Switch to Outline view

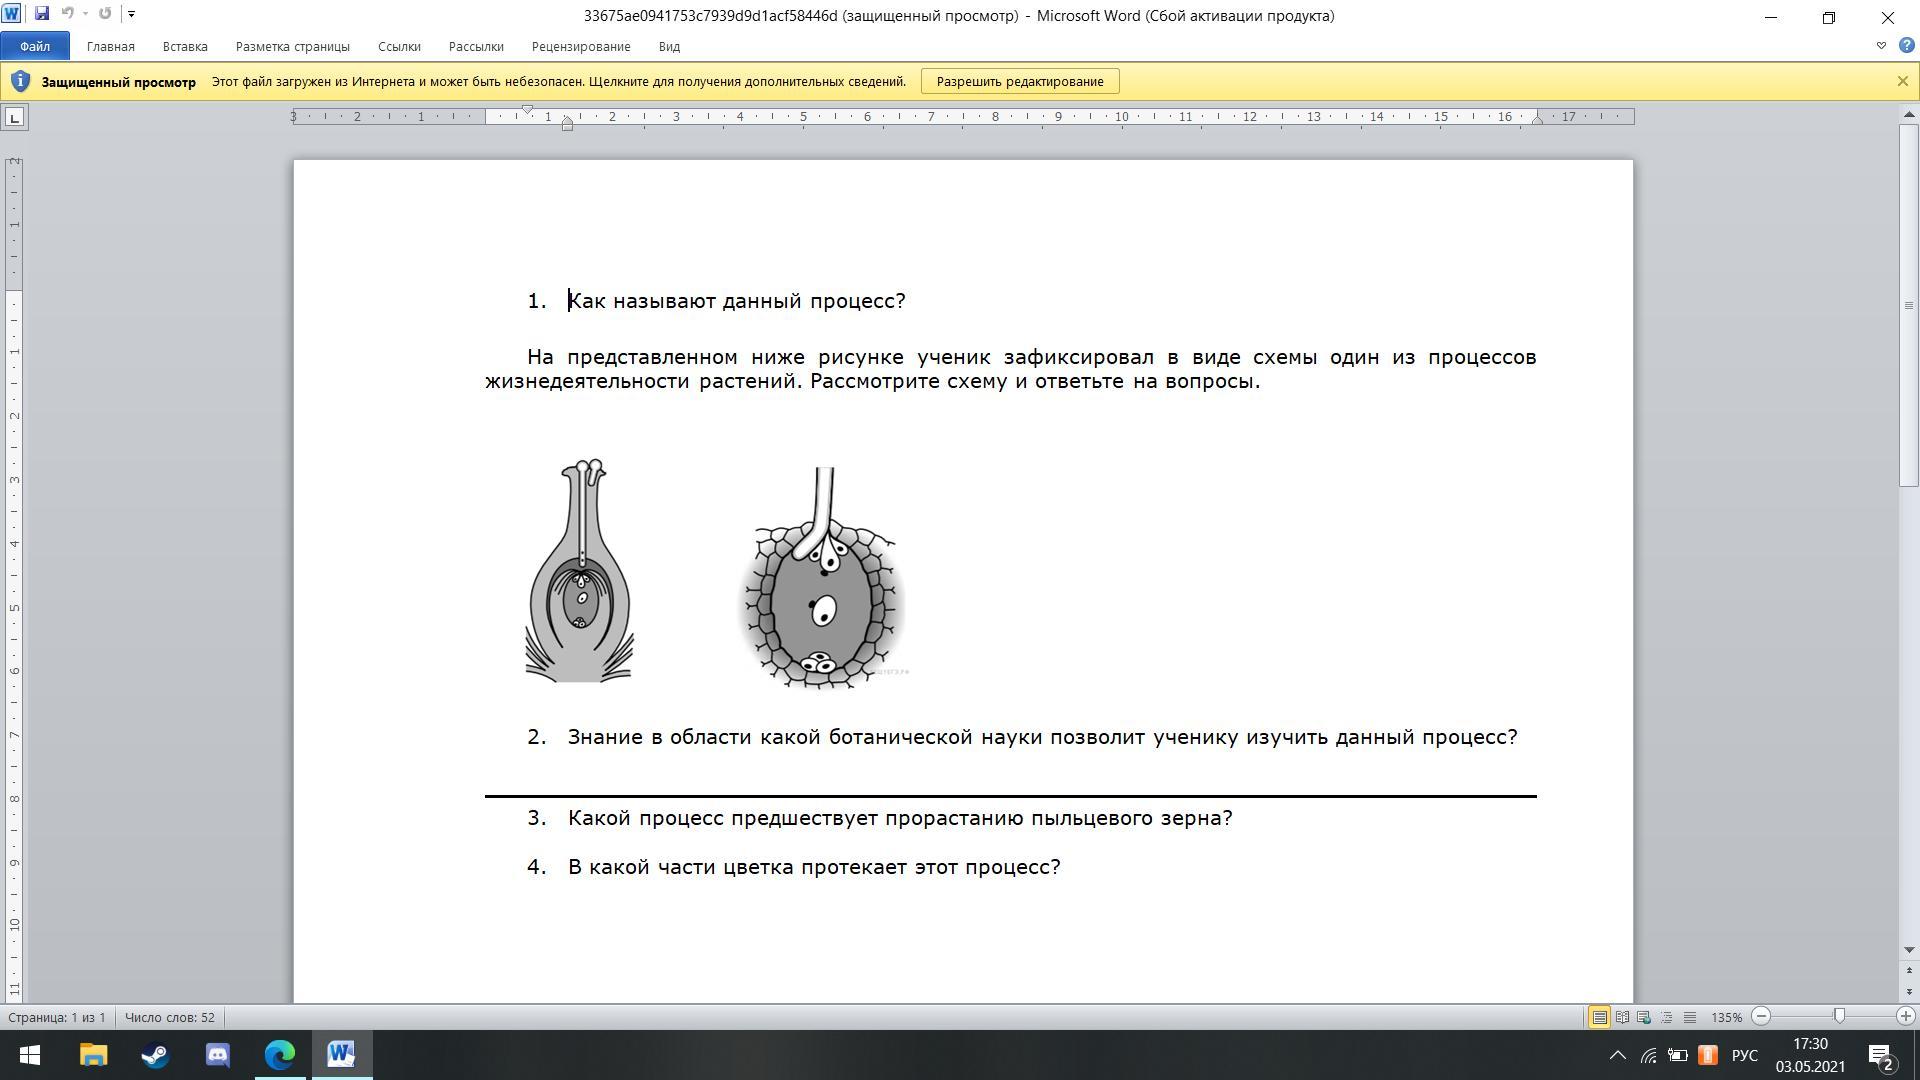1667,1017
